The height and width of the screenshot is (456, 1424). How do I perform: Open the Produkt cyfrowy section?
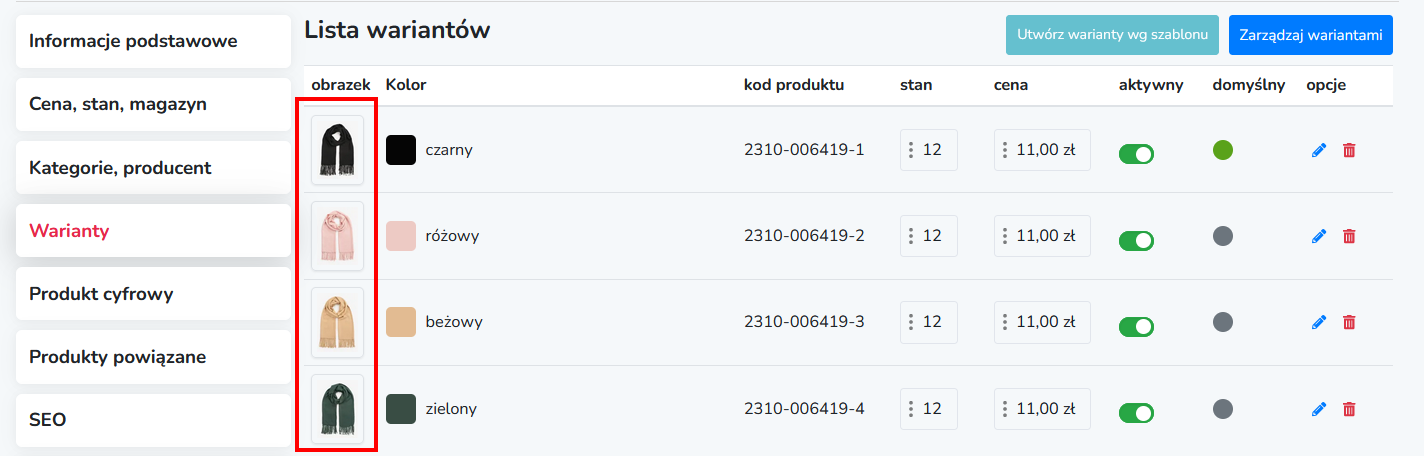click(153, 294)
